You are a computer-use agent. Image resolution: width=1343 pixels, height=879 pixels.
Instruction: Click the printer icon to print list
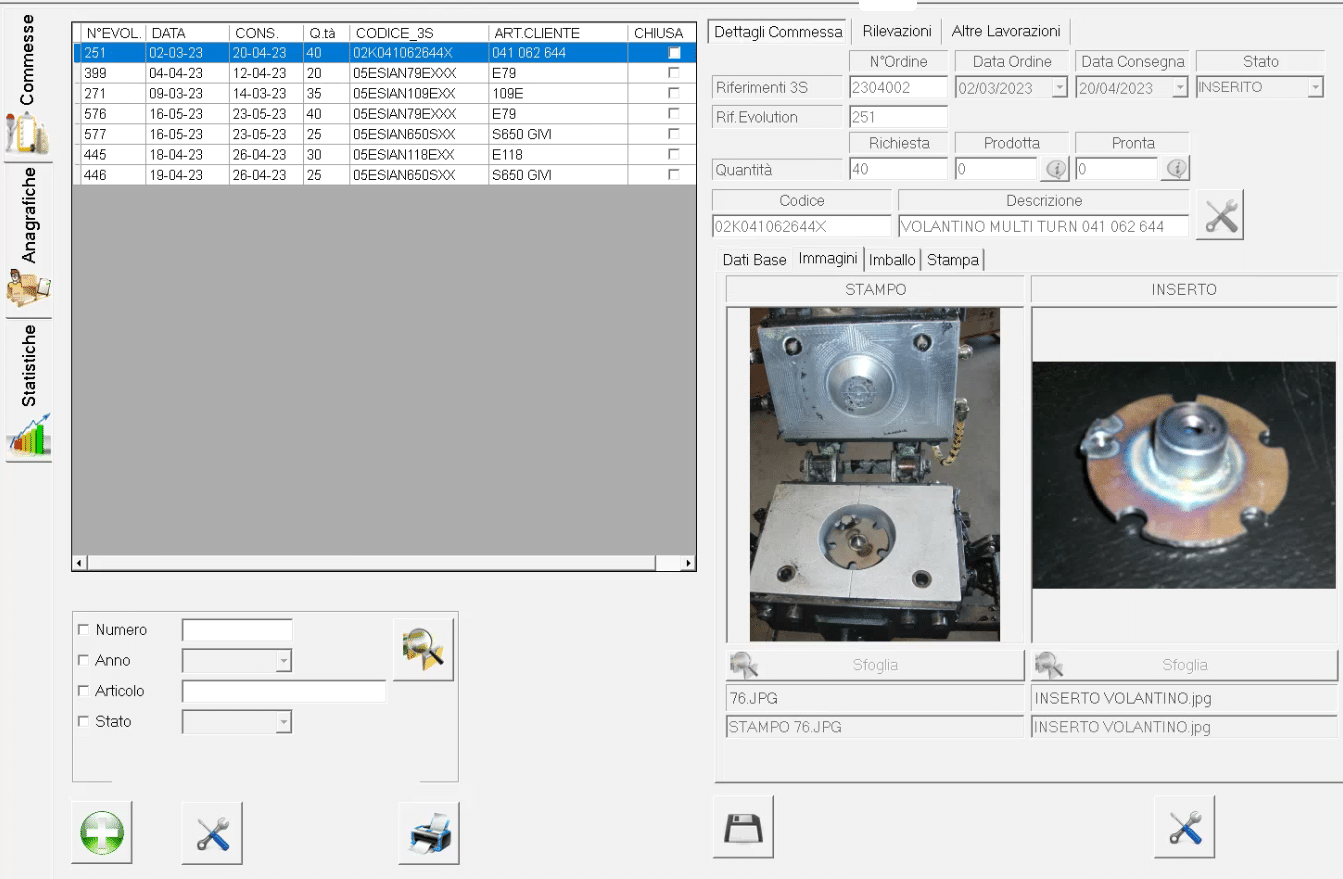(429, 833)
